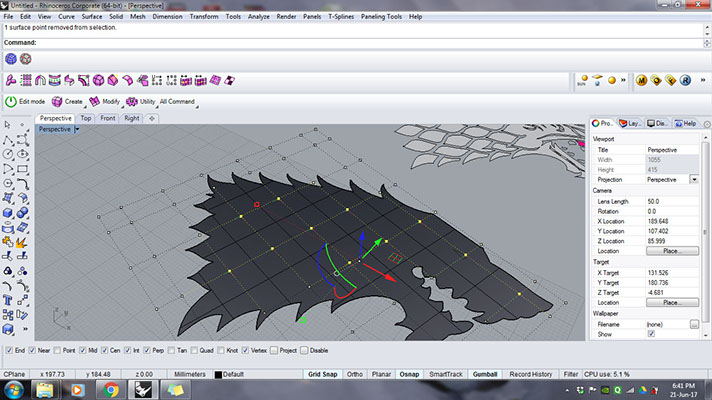Select the Boolean union spheres tool
The width and height of the screenshot is (712, 400).
point(22,212)
